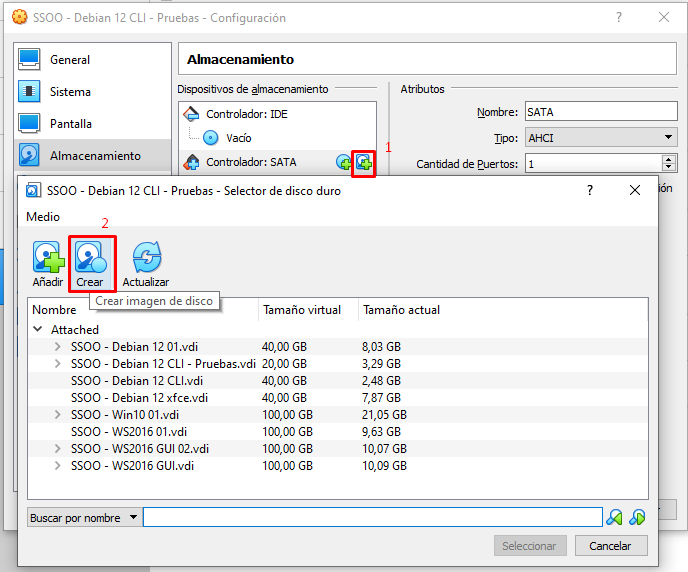Click the search previous match icon
This screenshot has height=572, width=688.
pos(615,517)
